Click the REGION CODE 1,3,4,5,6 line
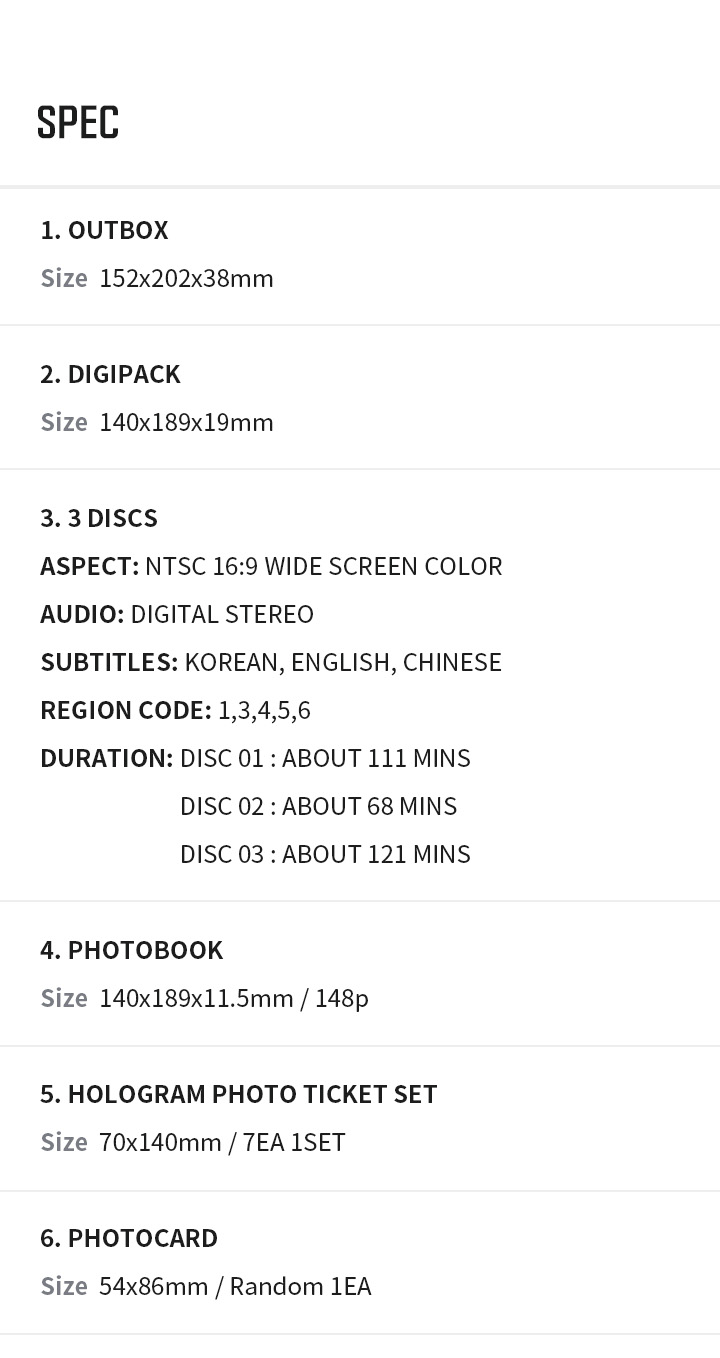720x1358 pixels. 175,710
